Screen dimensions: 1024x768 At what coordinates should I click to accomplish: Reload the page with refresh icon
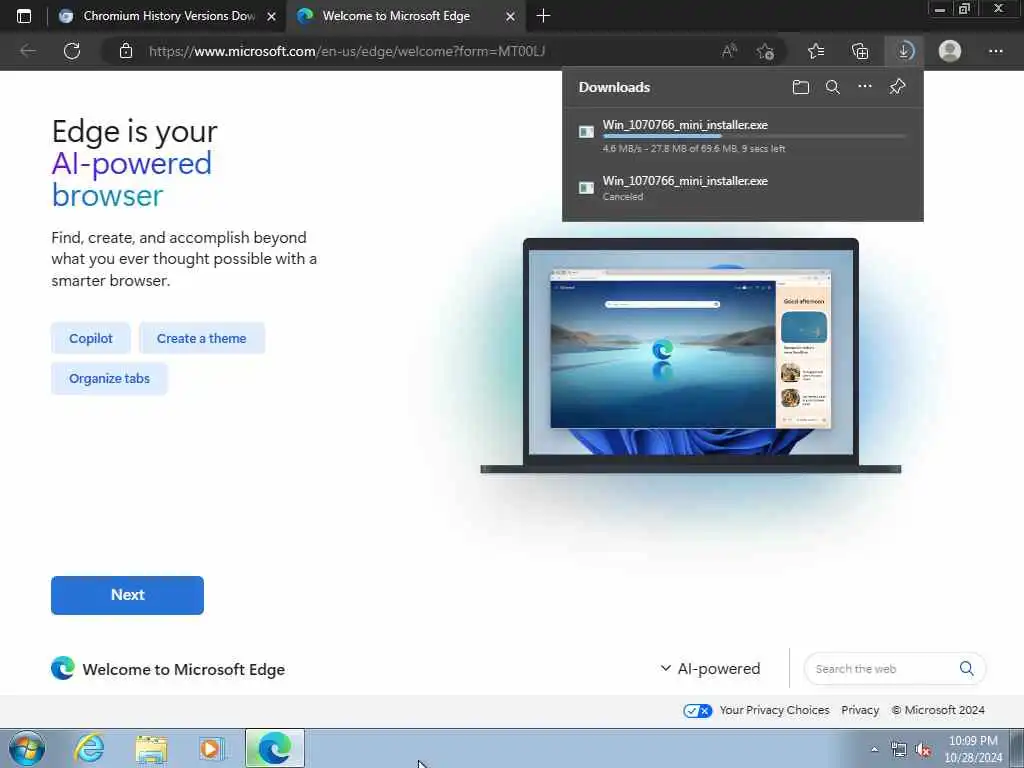coord(72,51)
